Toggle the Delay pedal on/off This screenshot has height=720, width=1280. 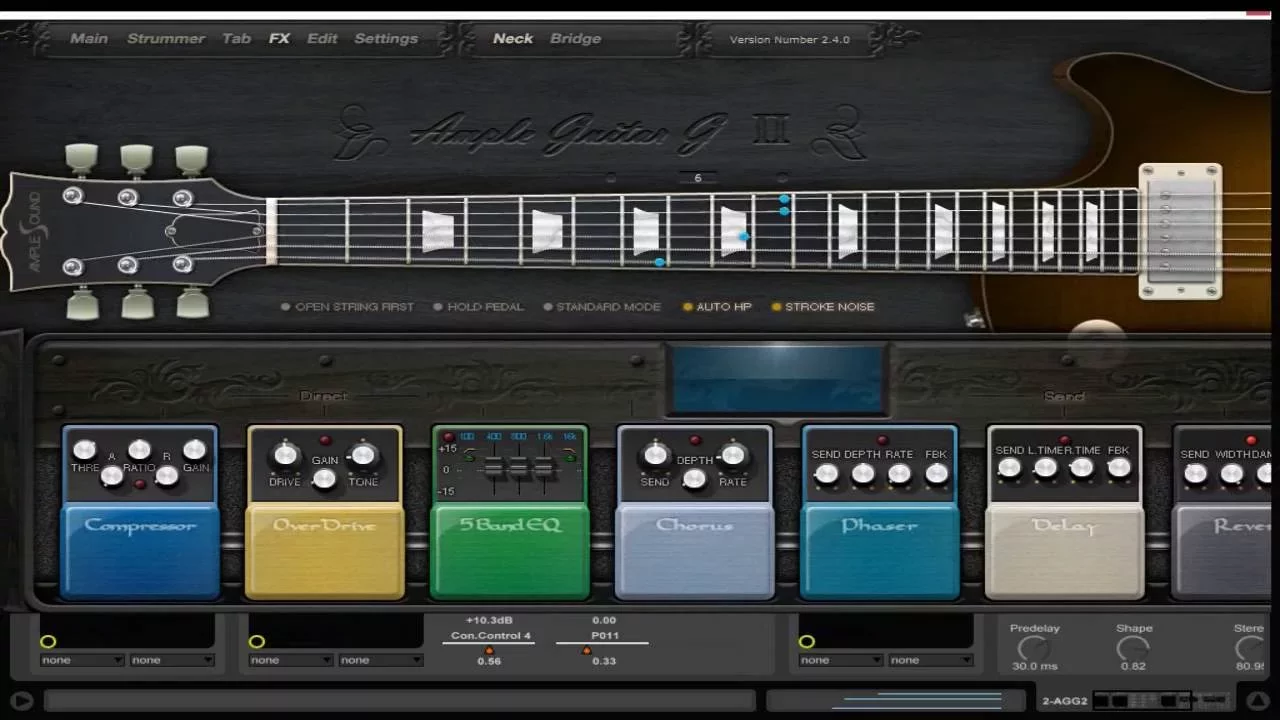point(1065,552)
